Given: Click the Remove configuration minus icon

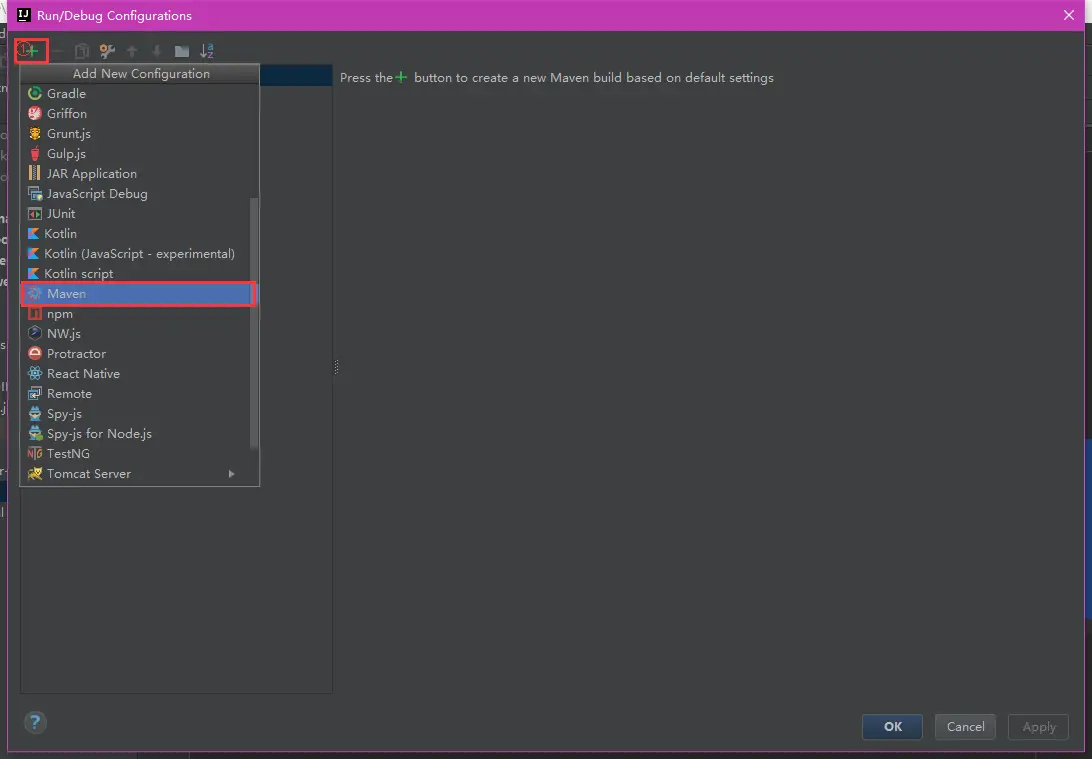Looking at the screenshot, I should point(56,51).
